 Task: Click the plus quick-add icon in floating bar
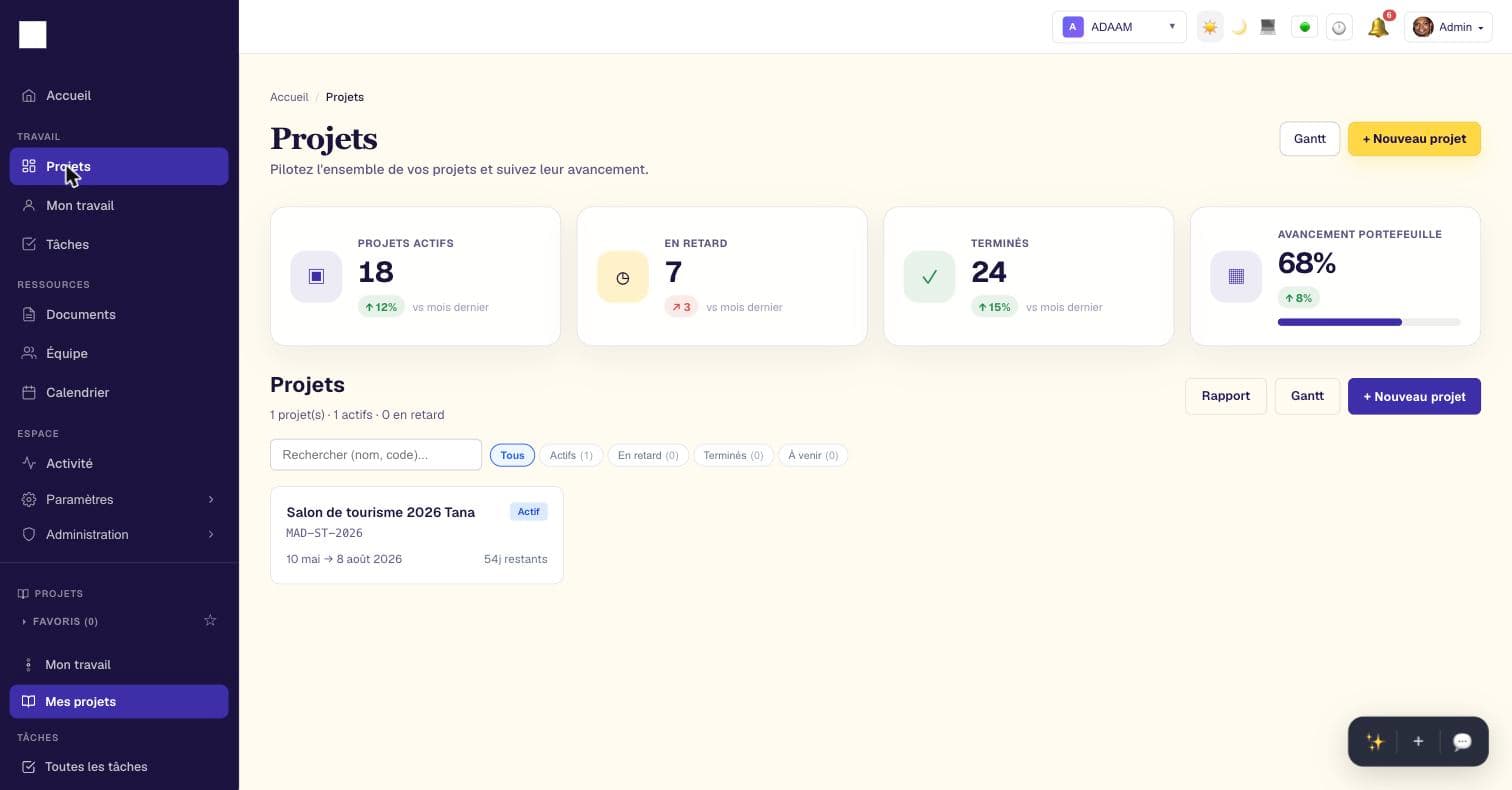click(1418, 741)
